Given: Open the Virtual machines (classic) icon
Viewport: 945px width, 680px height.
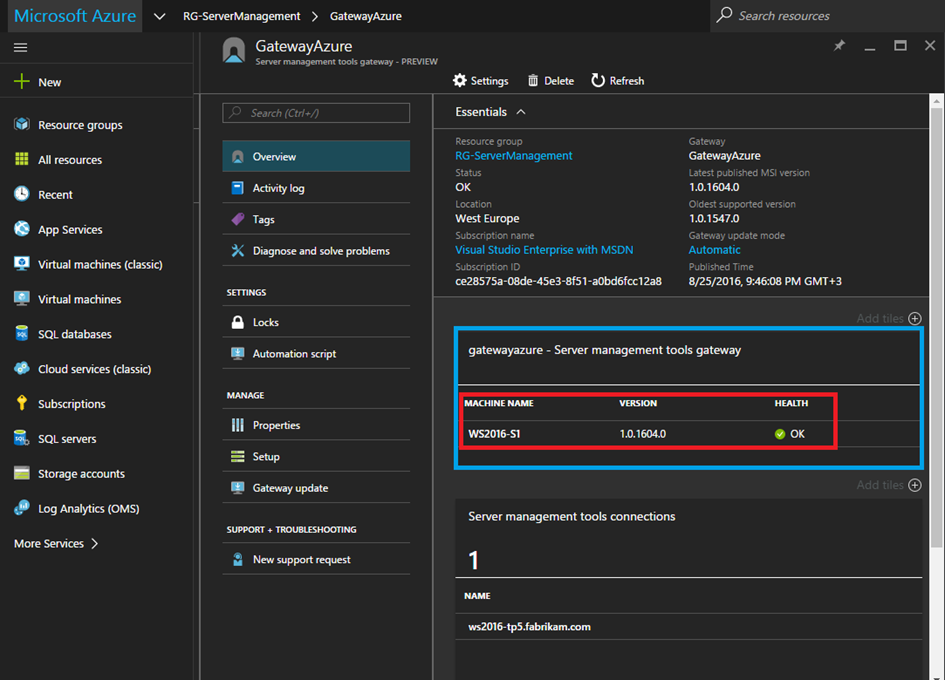Looking at the screenshot, I should (x=22, y=264).
